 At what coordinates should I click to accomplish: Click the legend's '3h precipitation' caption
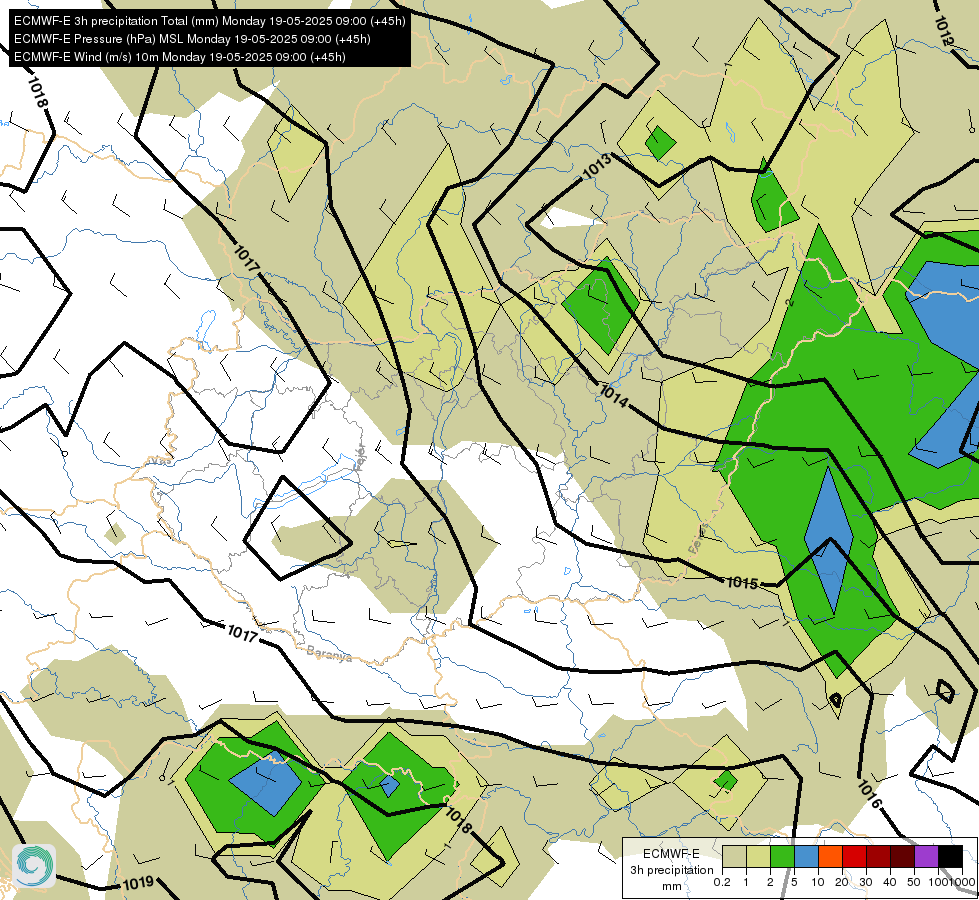pos(671,870)
